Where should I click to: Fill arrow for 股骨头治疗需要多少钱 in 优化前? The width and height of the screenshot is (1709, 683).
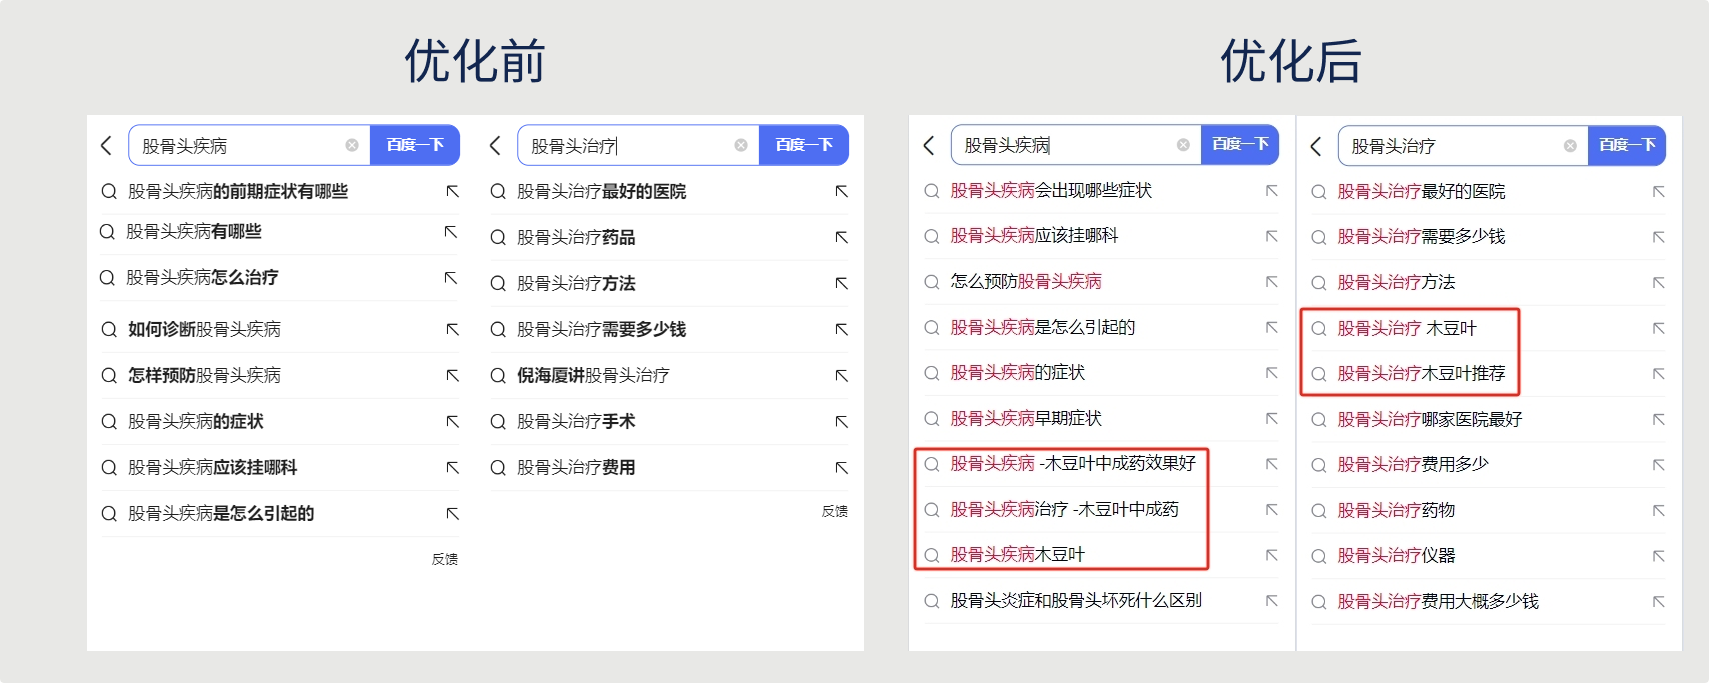click(x=842, y=329)
